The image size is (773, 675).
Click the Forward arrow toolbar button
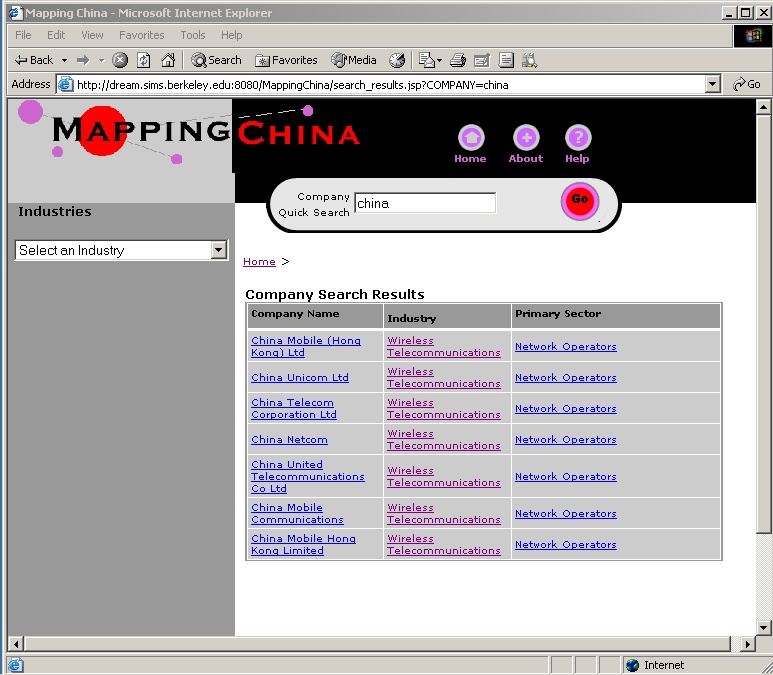(x=83, y=60)
